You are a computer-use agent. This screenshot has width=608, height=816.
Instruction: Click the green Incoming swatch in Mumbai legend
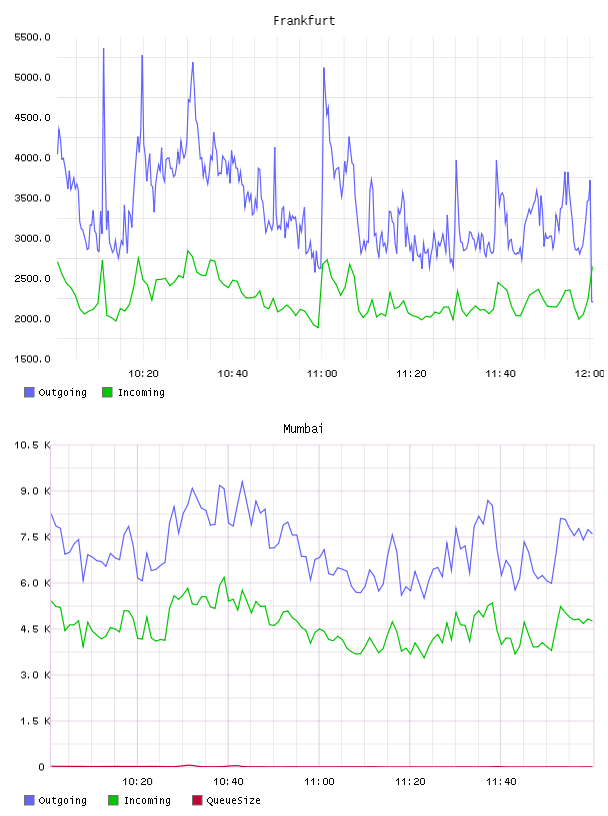click(113, 800)
